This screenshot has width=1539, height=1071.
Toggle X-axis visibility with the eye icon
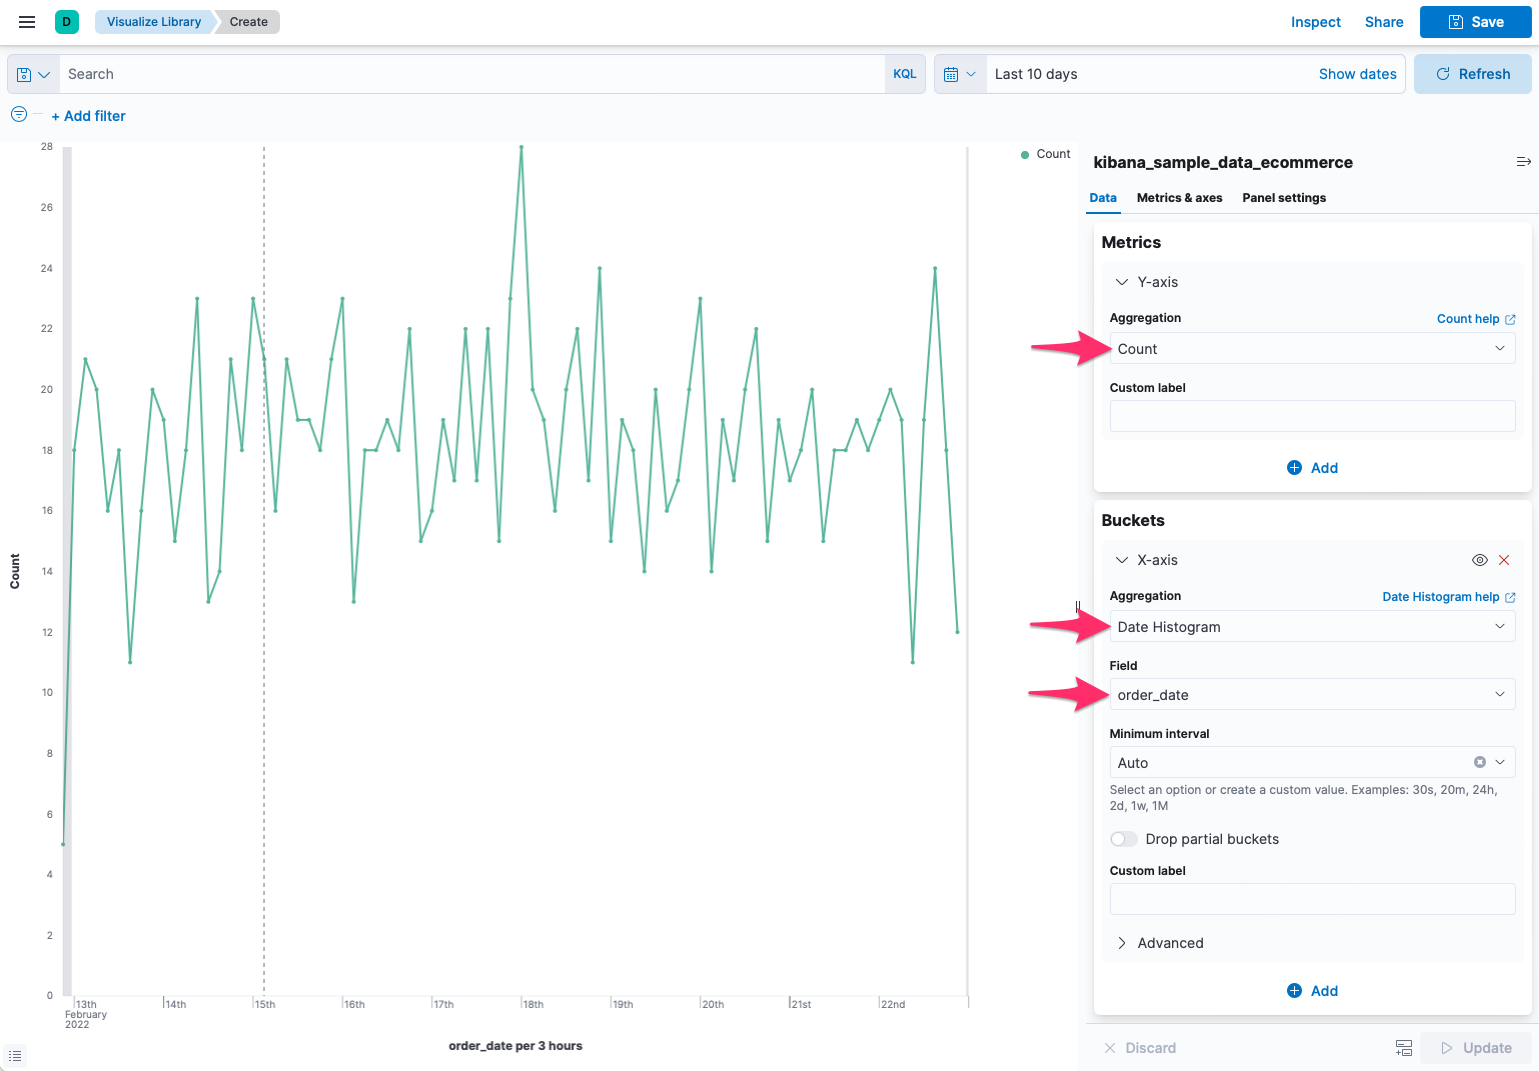click(1479, 560)
